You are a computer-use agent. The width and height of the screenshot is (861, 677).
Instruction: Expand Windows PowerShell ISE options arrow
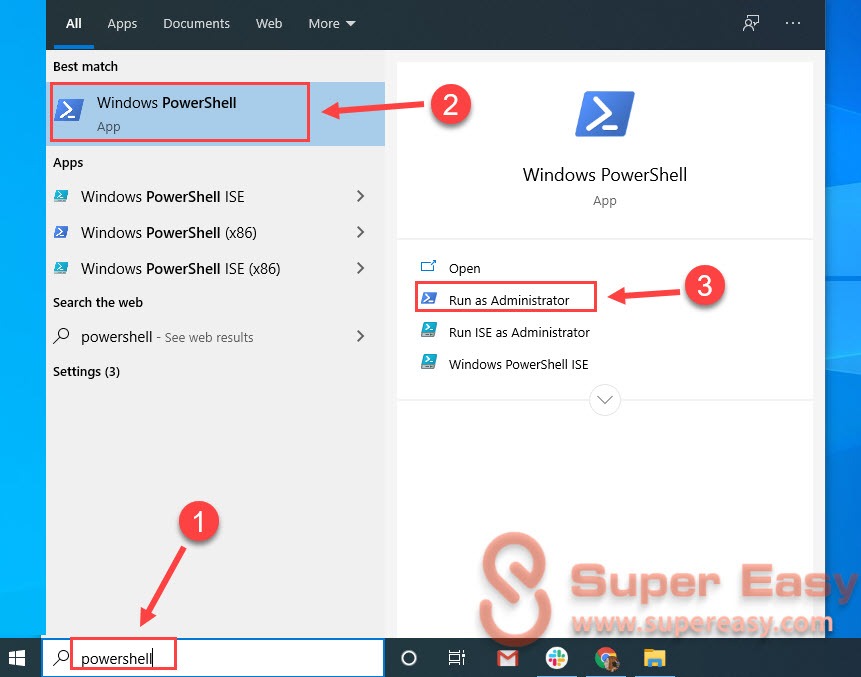click(x=360, y=196)
